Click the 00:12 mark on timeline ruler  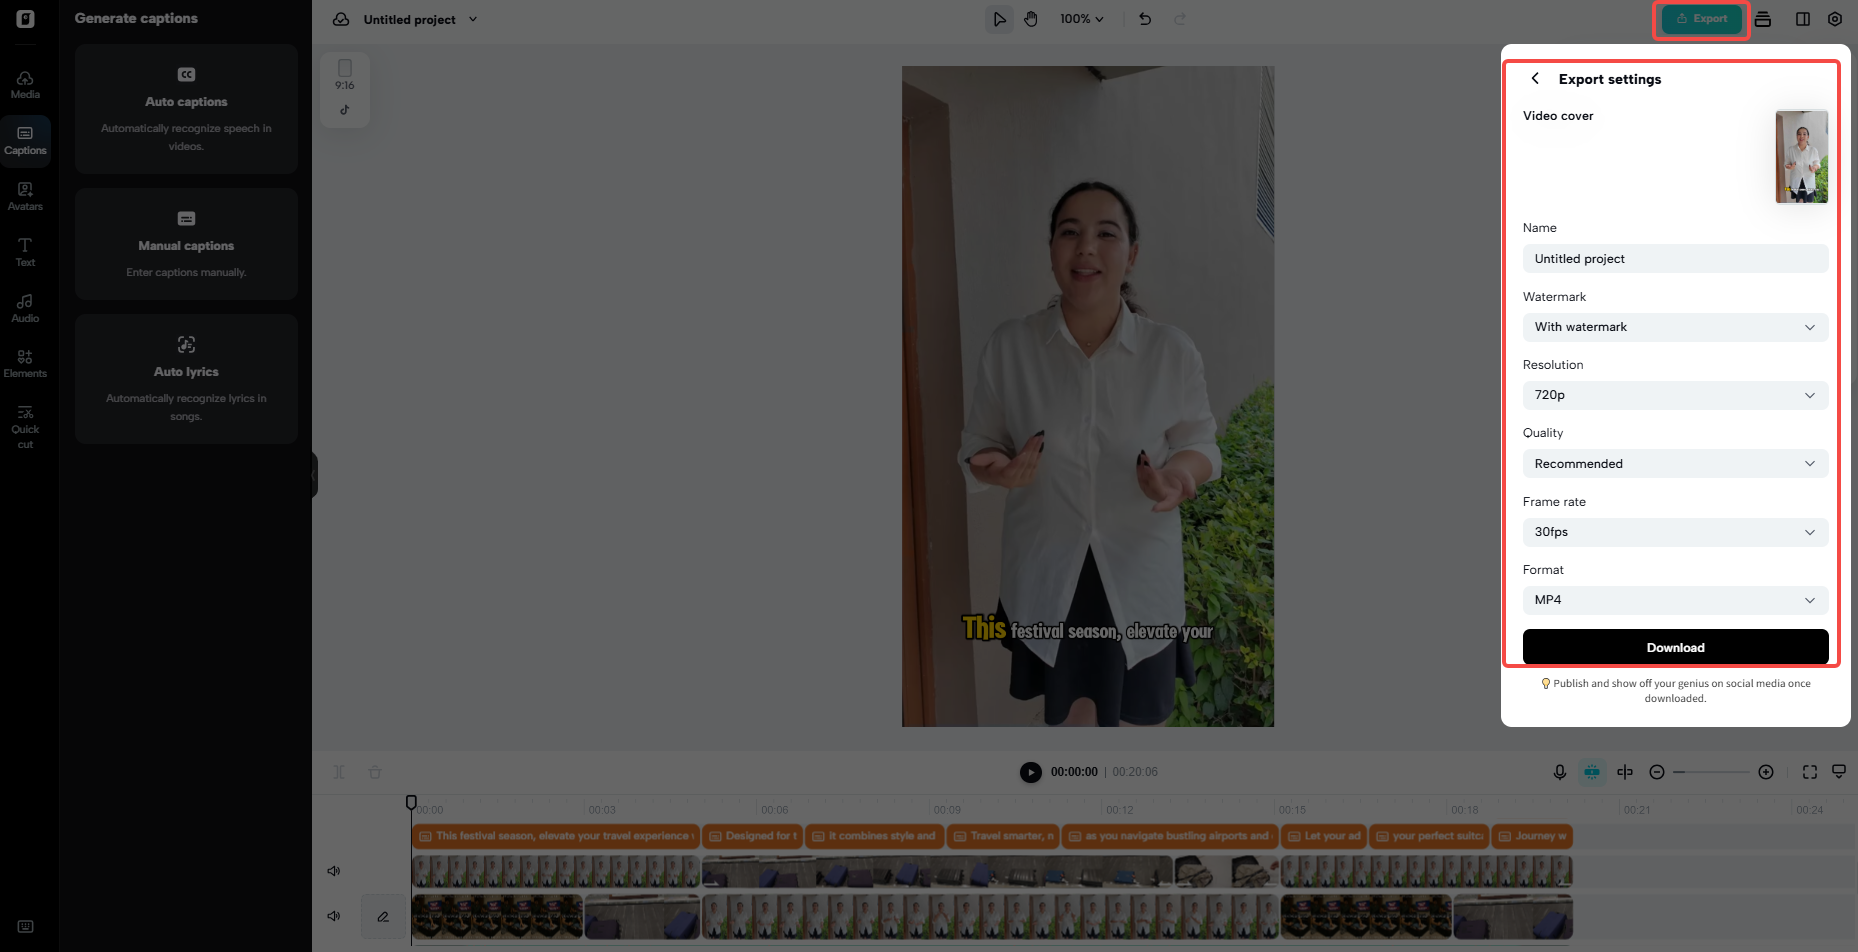click(1120, 810)
